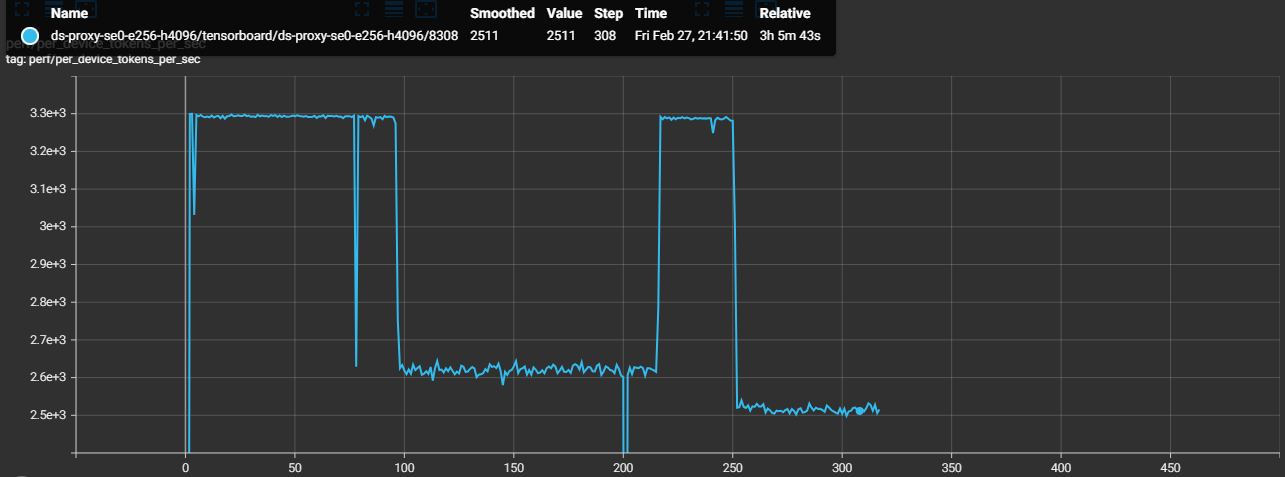The width and height of the screenshot is (1285, 477).
Task: Click the 2511 under Smoothed column
Action: pyautogui.click(x=484, y=36)
